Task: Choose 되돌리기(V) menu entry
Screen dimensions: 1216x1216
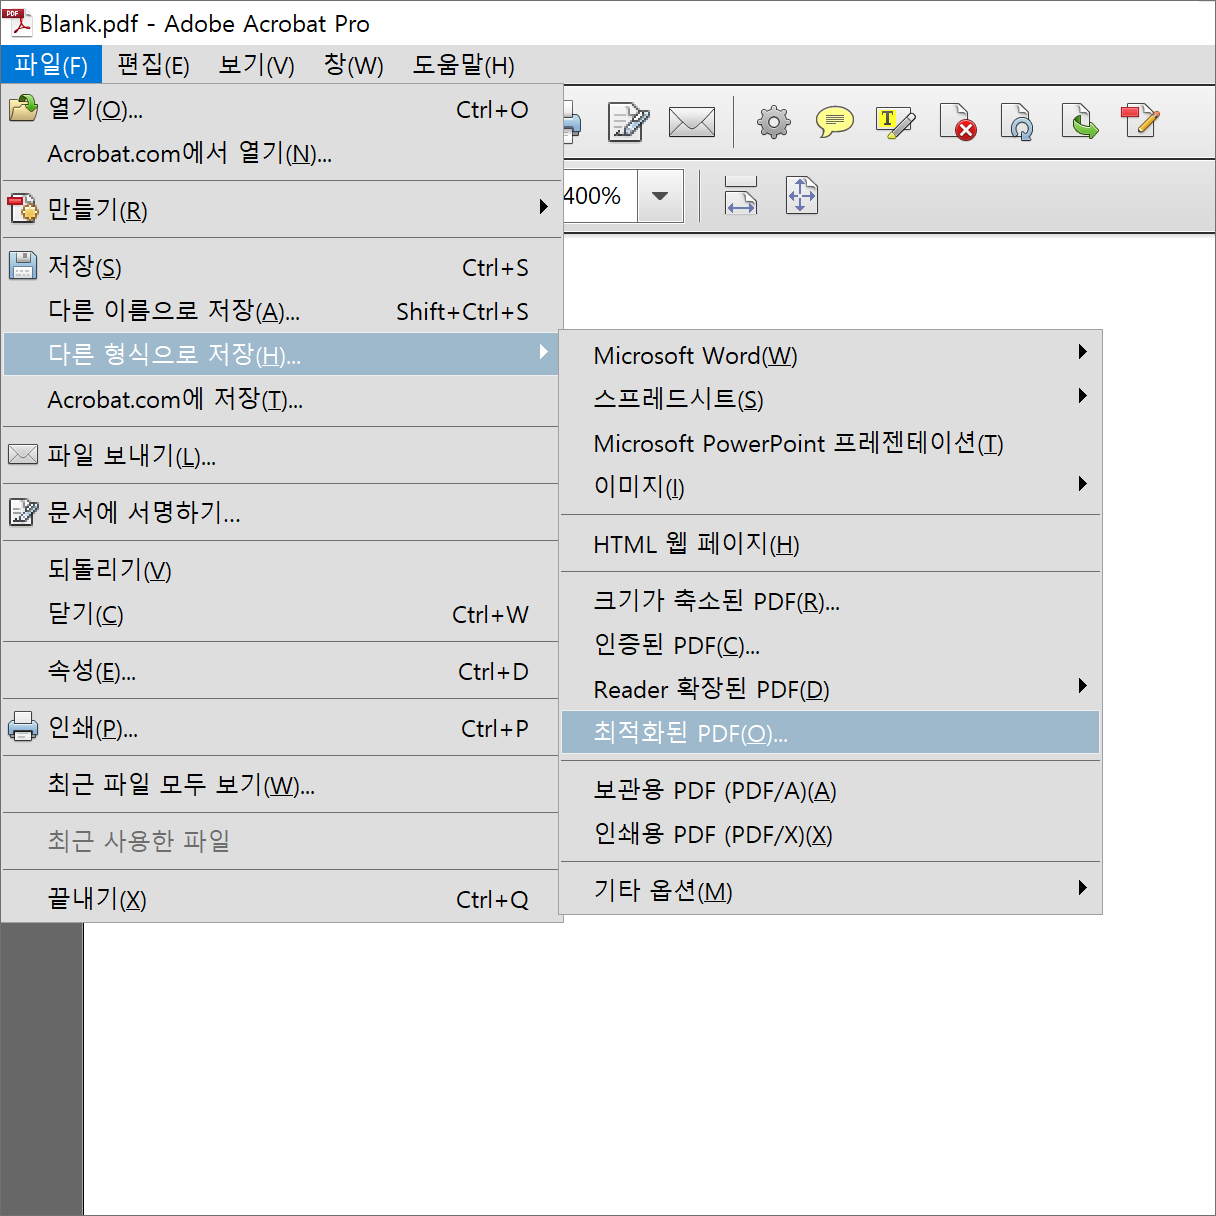Action: coord(281,570)
